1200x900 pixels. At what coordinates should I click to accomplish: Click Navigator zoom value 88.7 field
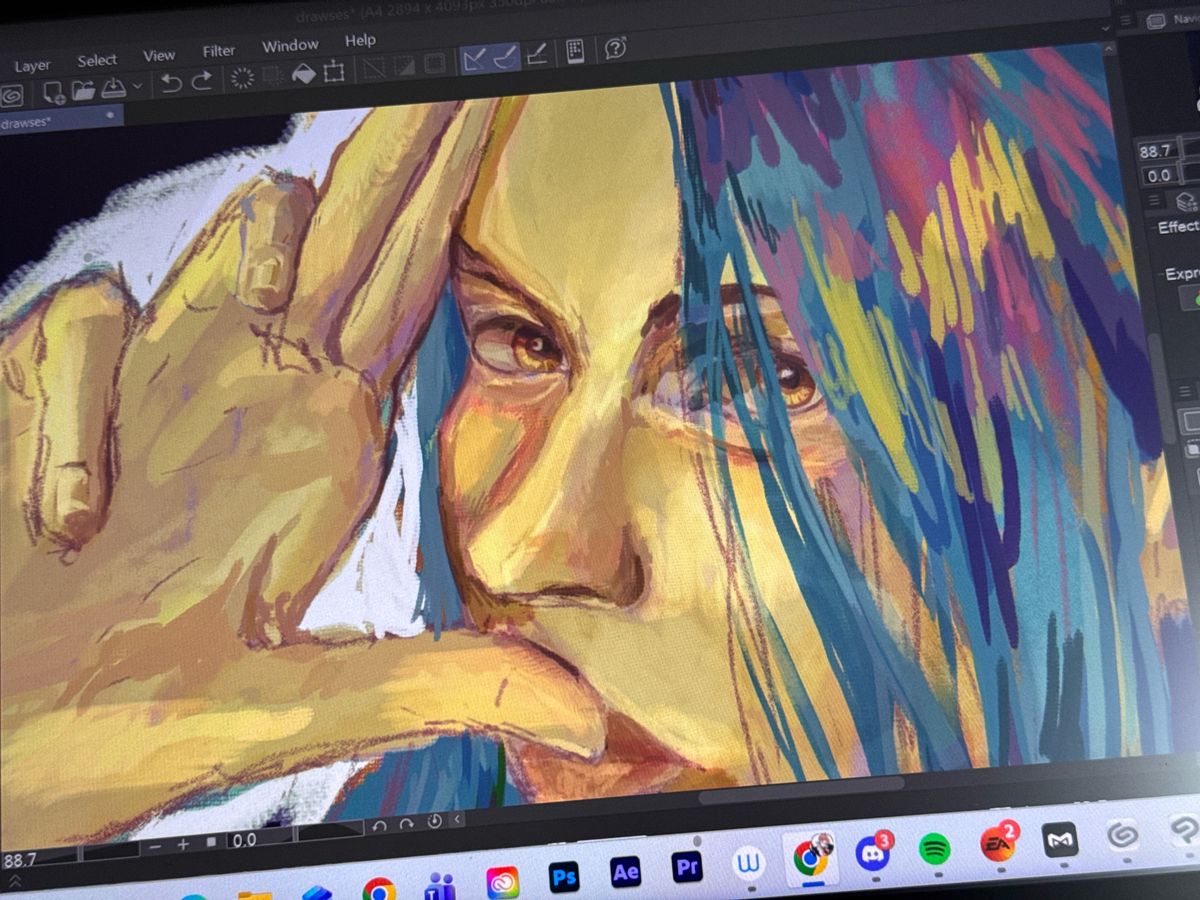[1157, 151]
